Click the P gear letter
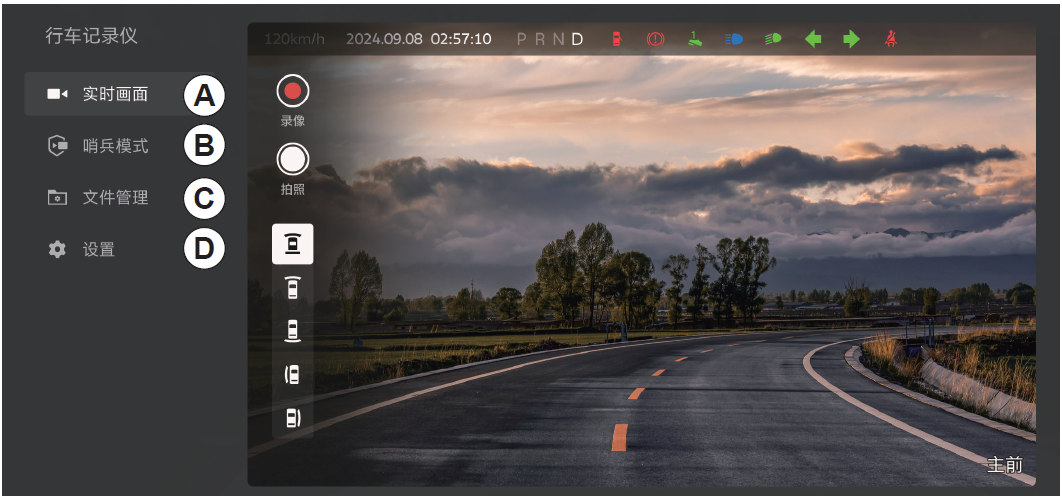Screen dimensions: 1062x500 click(x=522, y=39)
